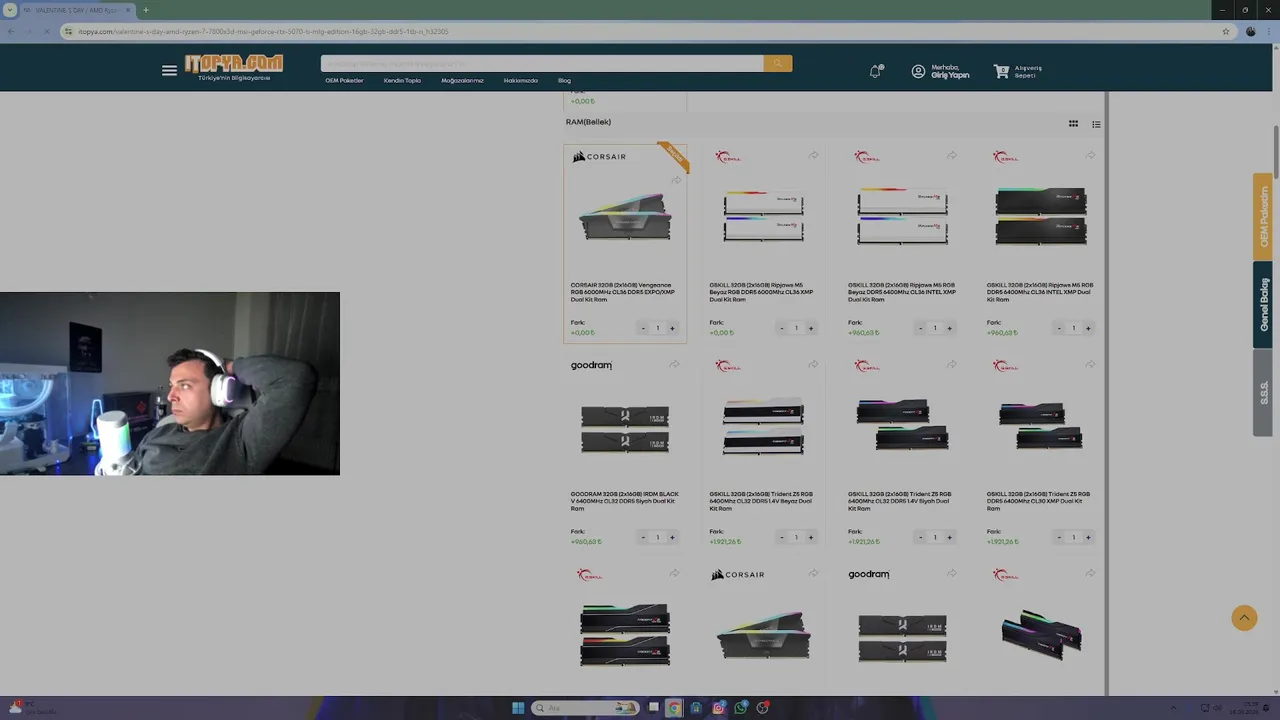This screenshot has width=1280, height=720.
Task: Click the RAM(Bellek) section heading
Action: click(x=588, y=122)
